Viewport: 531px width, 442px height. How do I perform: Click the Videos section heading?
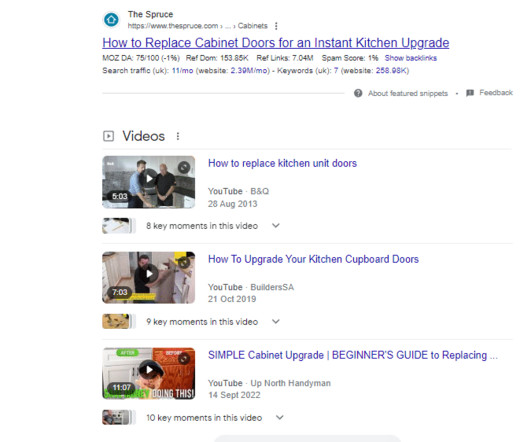coord(144,136)
